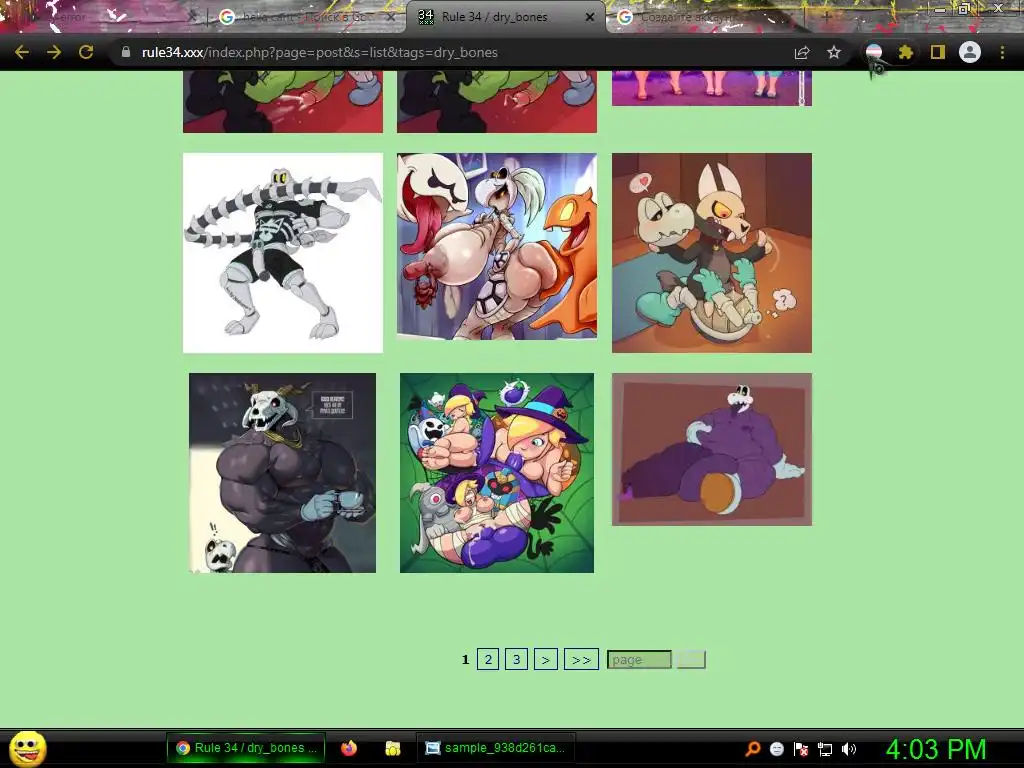Open the volume speaker tray icon
1024x768 pixels.
click(x=848, y=748)
